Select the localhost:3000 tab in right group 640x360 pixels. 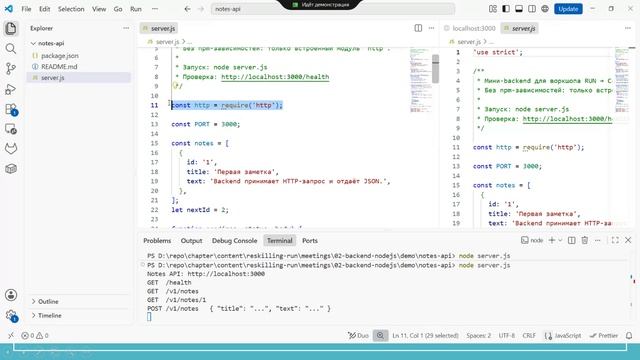click(x=470, y=28)
